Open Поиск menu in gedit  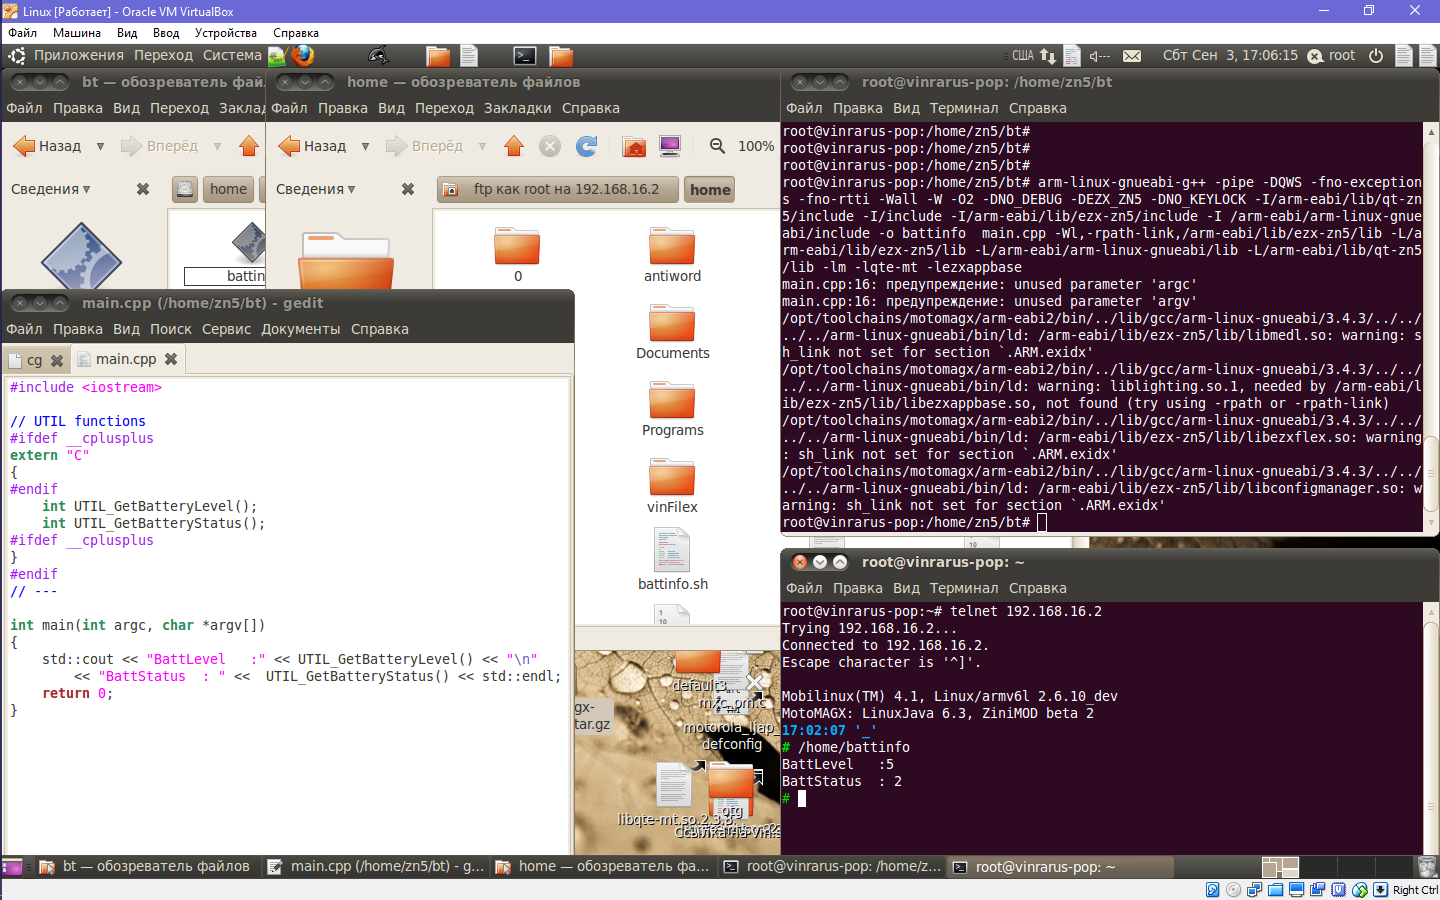point(171,329)
